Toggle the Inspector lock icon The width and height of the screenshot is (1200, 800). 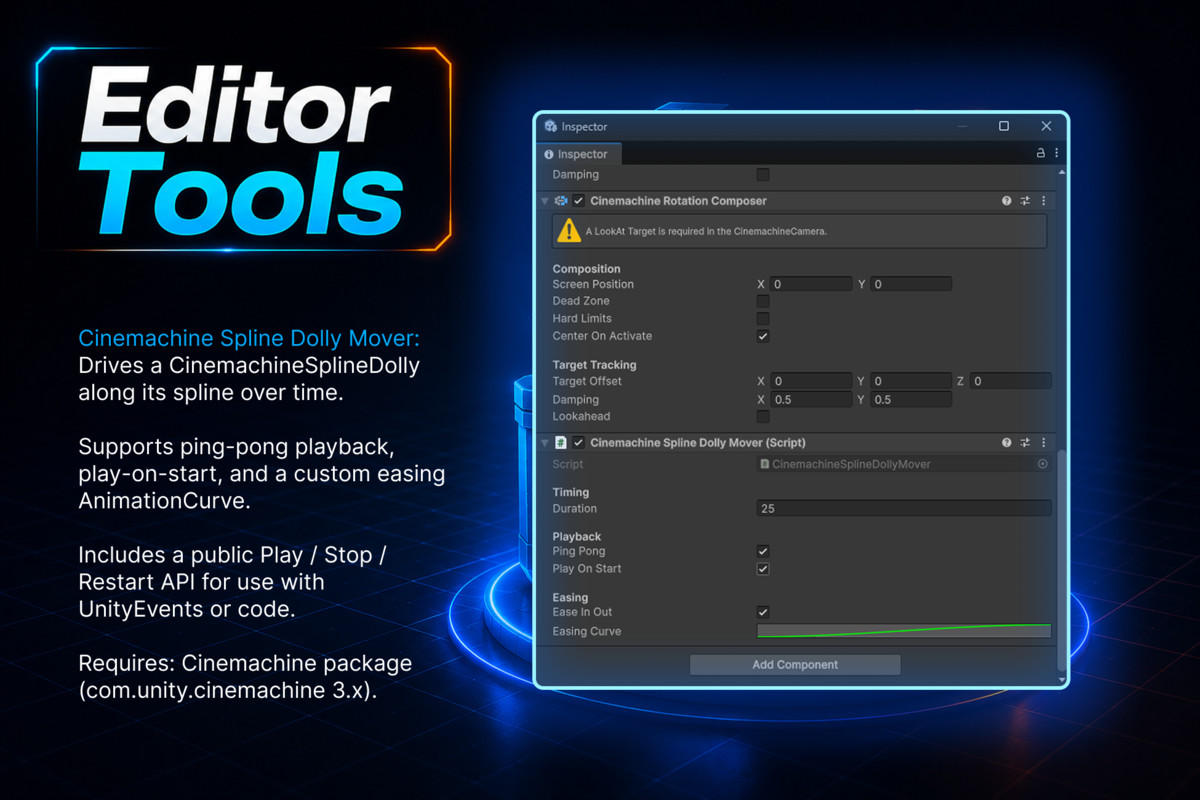pyautogui.click(x=1040, y=154)
